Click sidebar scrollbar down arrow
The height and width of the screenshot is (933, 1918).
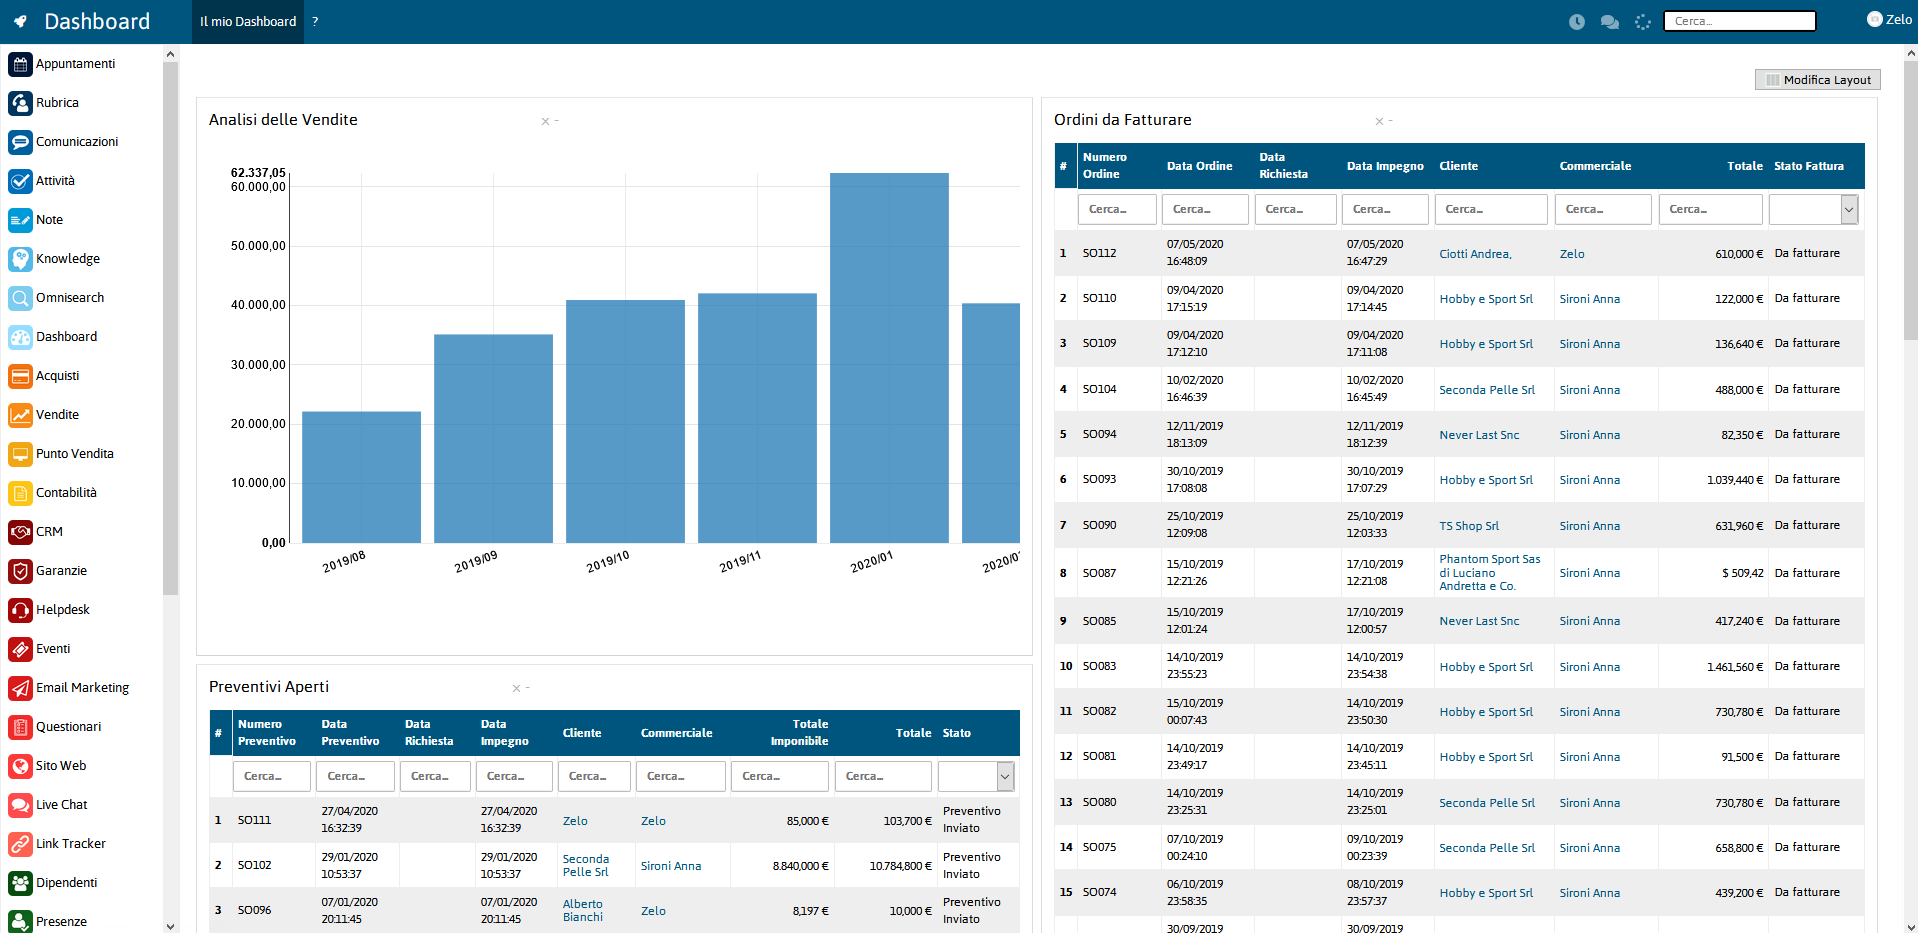170,926
